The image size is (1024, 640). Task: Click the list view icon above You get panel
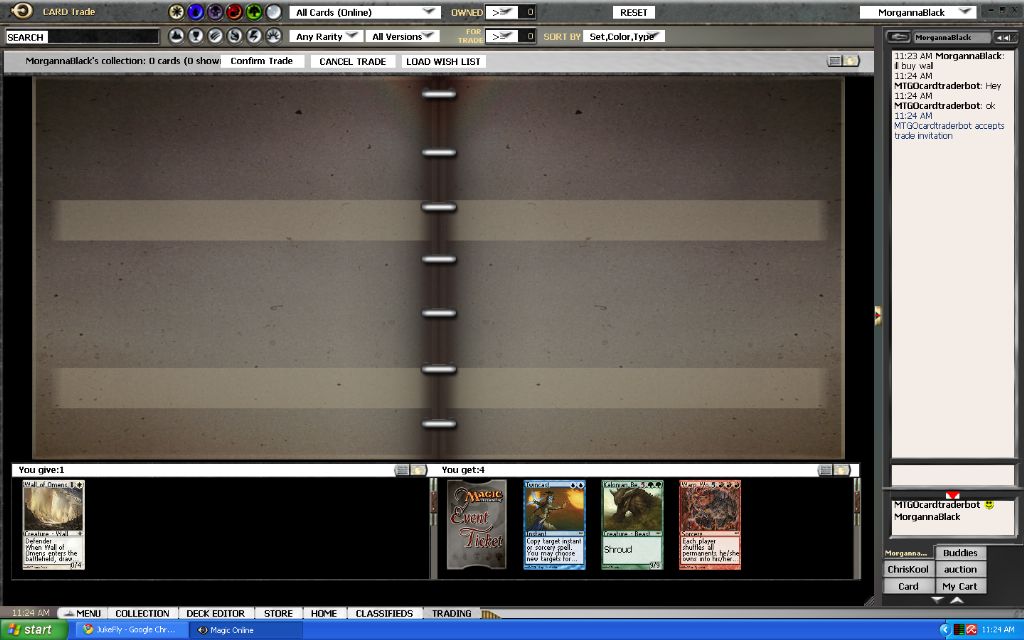tap(824, 470)
